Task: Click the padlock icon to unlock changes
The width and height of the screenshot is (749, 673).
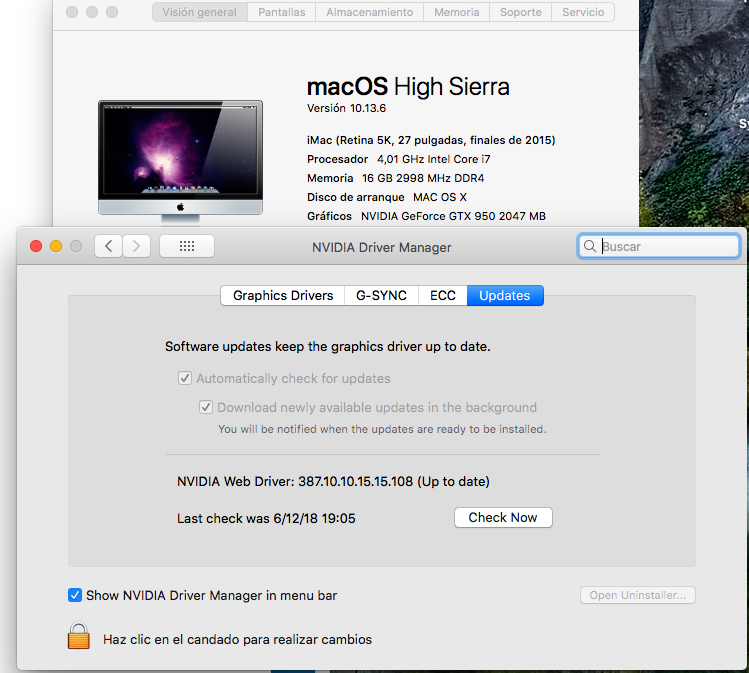Action: 79,636
